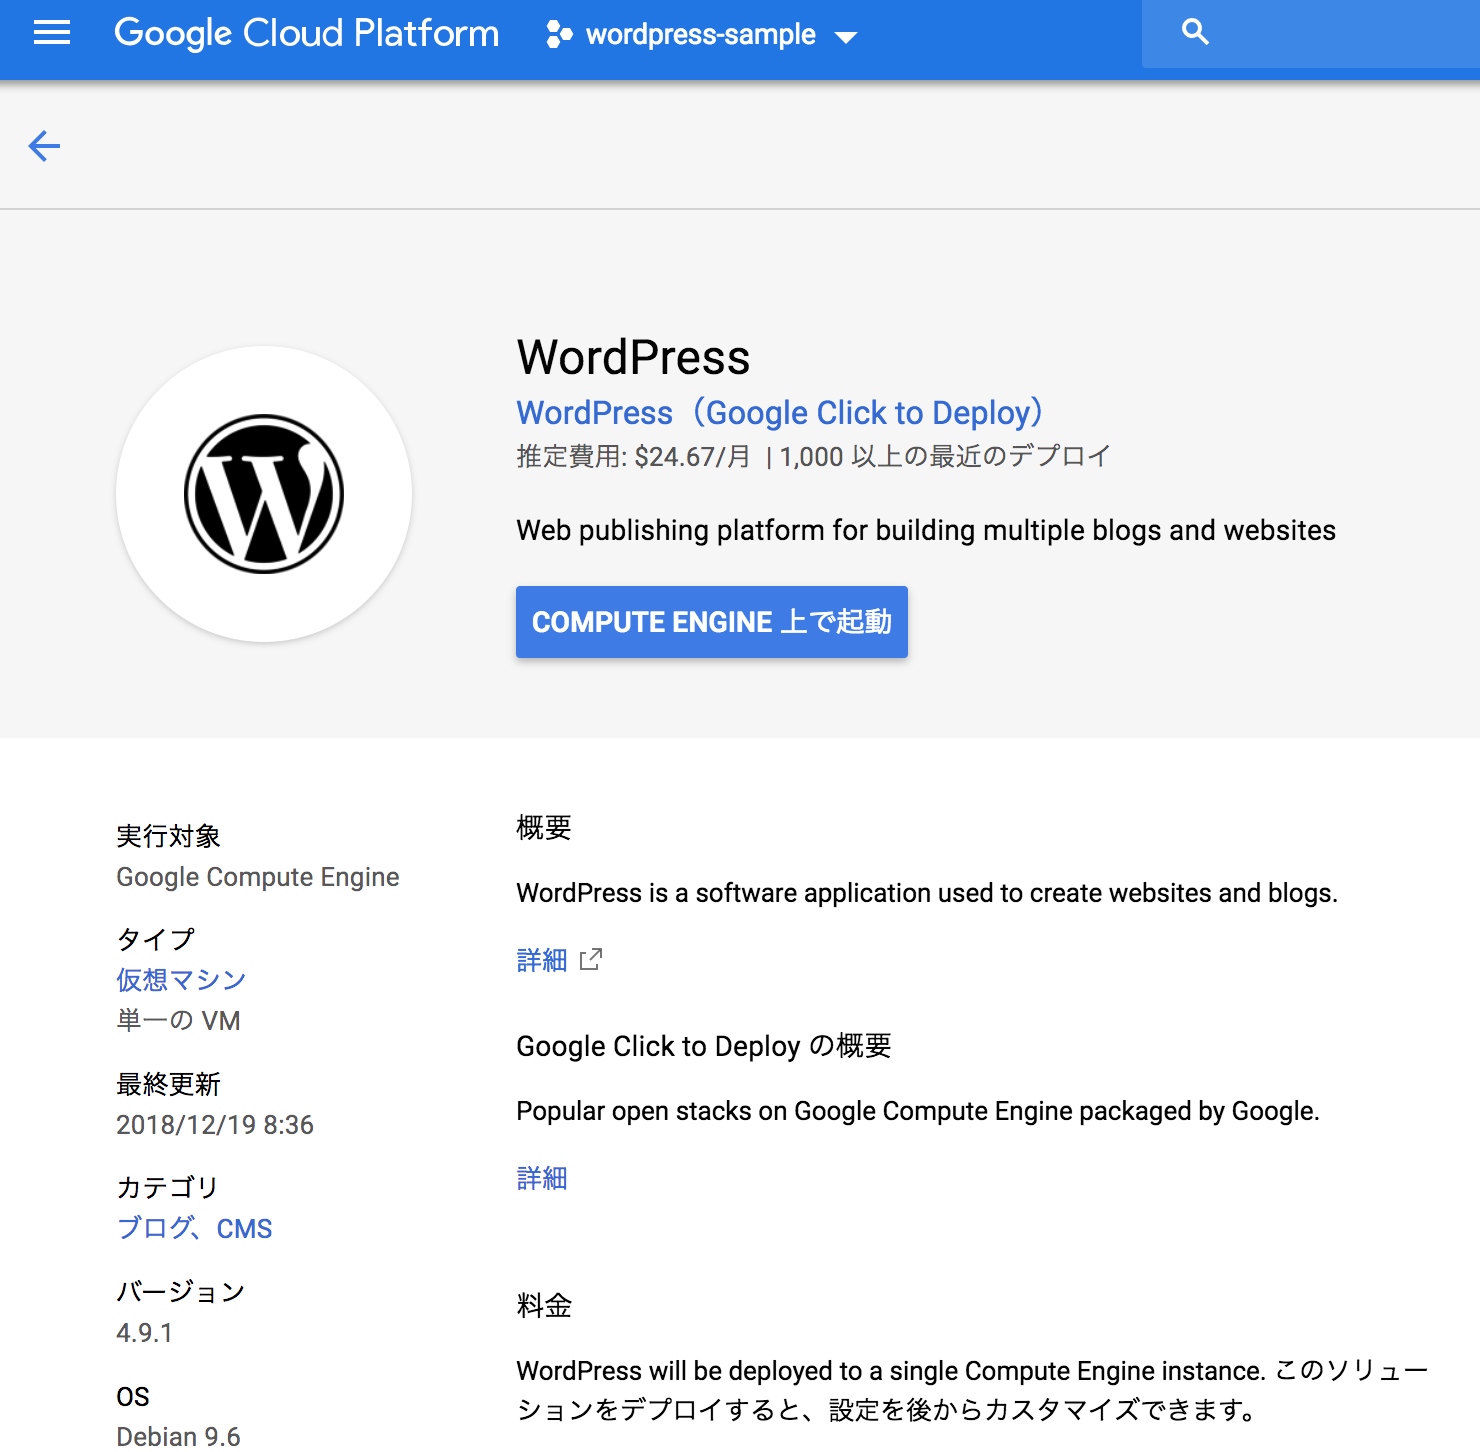
Task: Open the CMS category link
Action: coord(245,1228)
